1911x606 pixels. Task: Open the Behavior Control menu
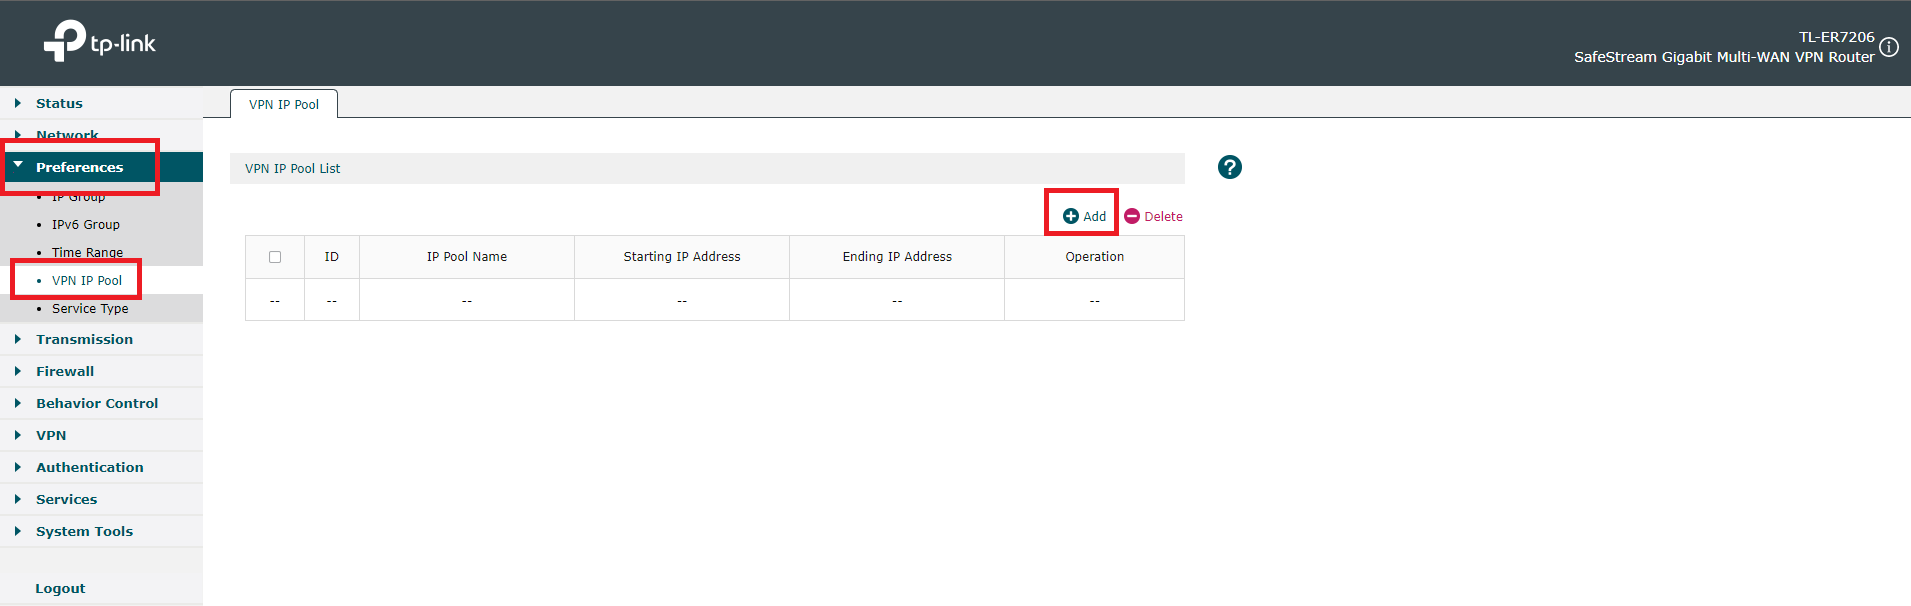[97, 403]
